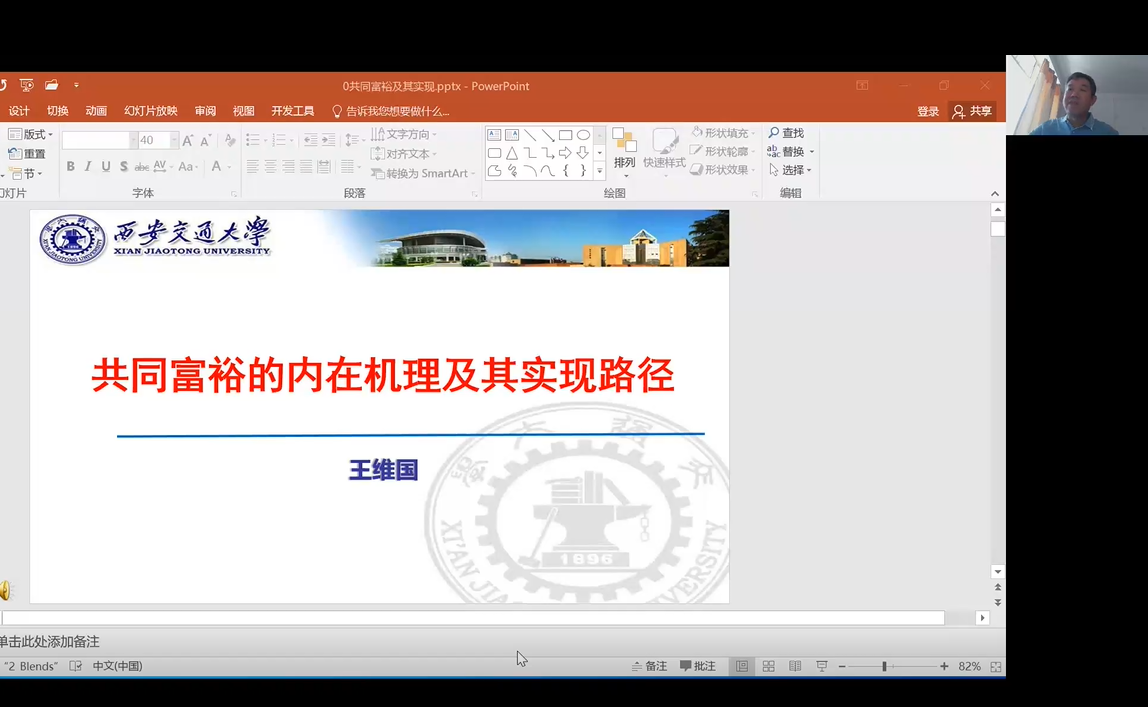This screenshot has width=1148, height=707.
Task: Click the 登录 (Sign in) link
Action: [x=928, y=111]
